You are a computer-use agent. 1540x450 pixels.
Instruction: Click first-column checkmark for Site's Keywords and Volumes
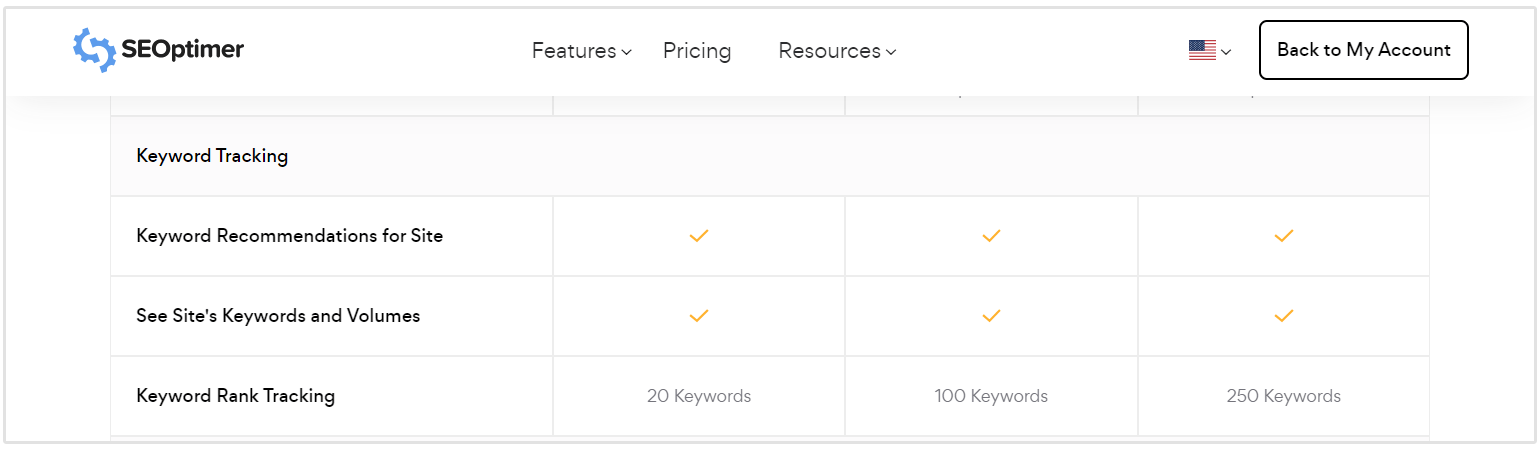point(699,316)
